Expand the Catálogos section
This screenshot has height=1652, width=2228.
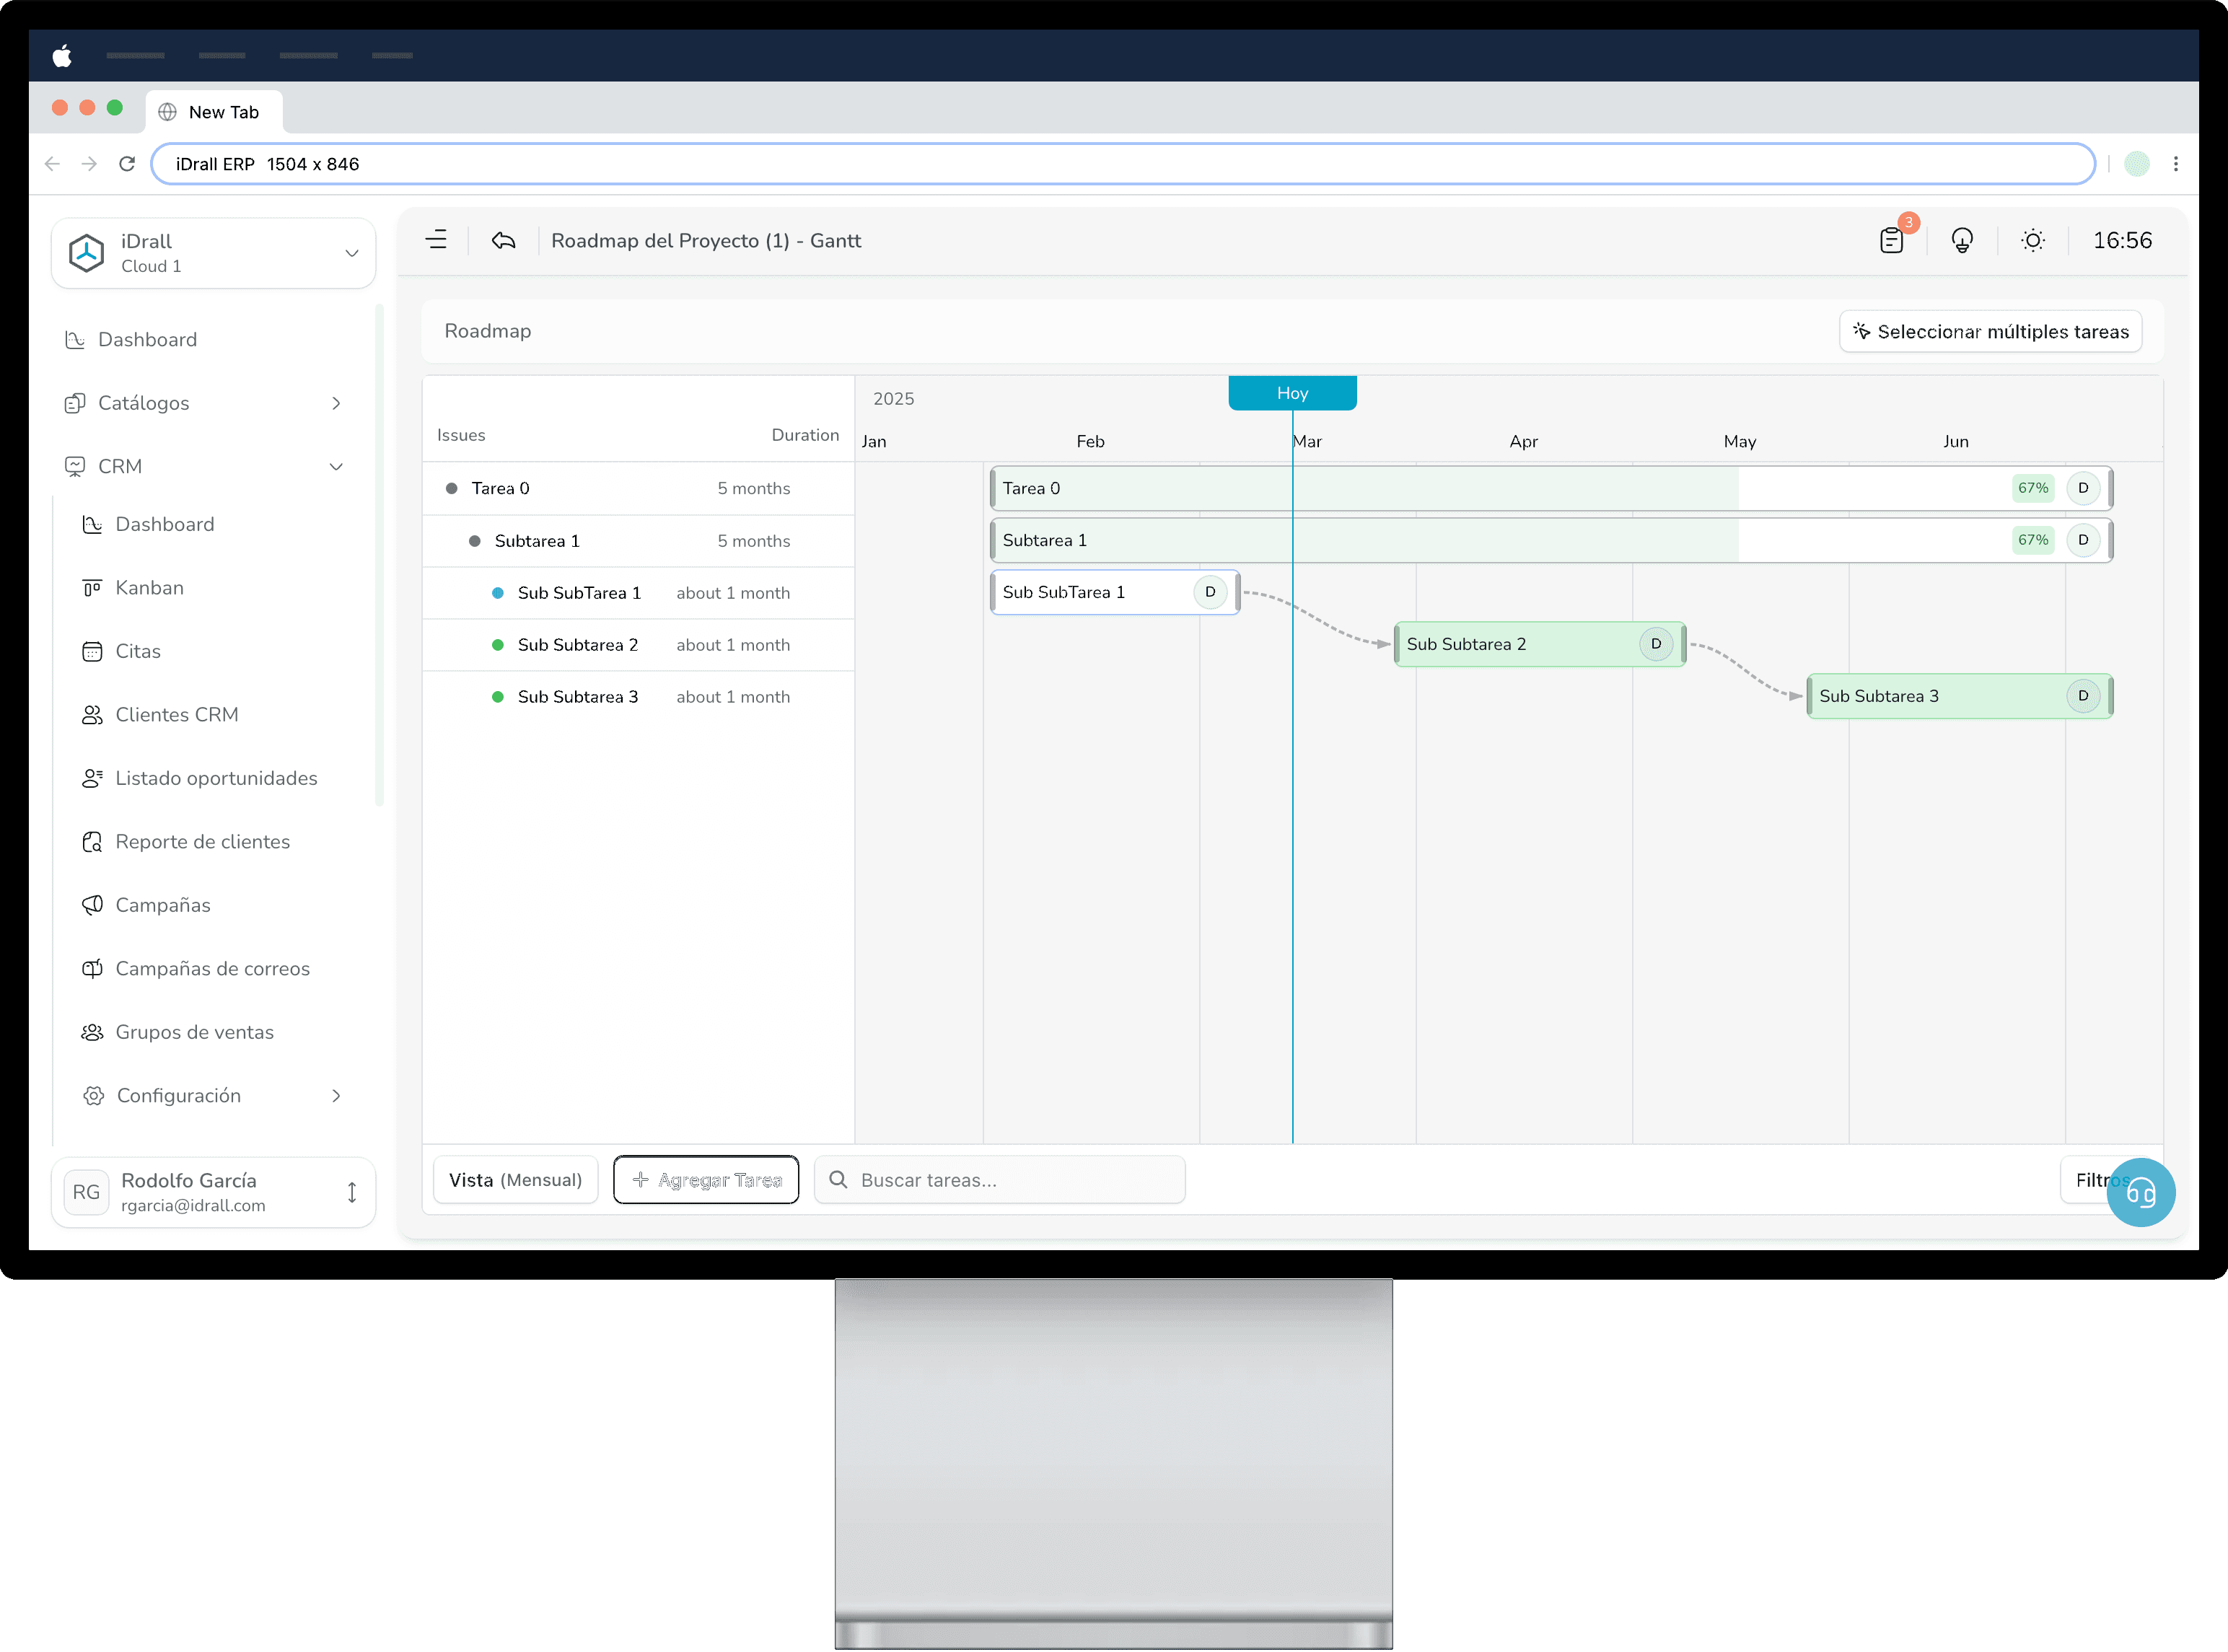click(x=335, y=403)
